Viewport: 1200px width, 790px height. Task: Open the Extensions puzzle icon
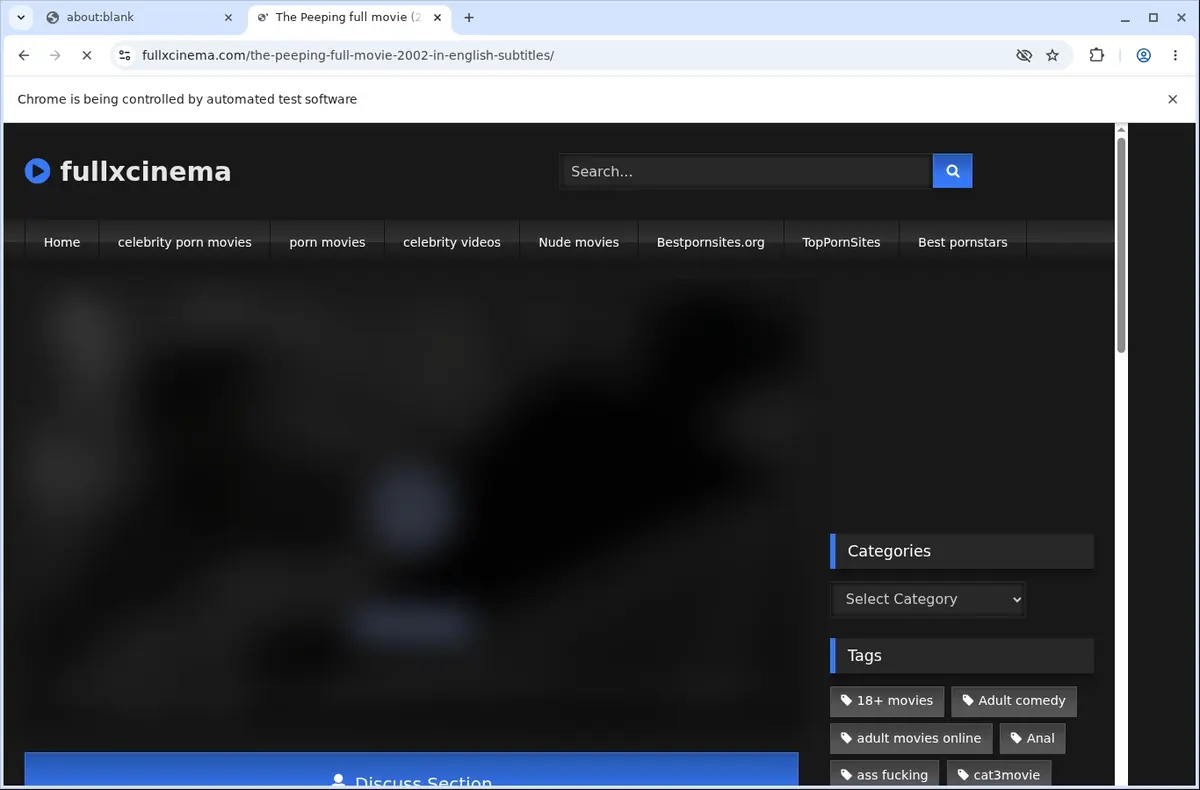[1097, 56]
